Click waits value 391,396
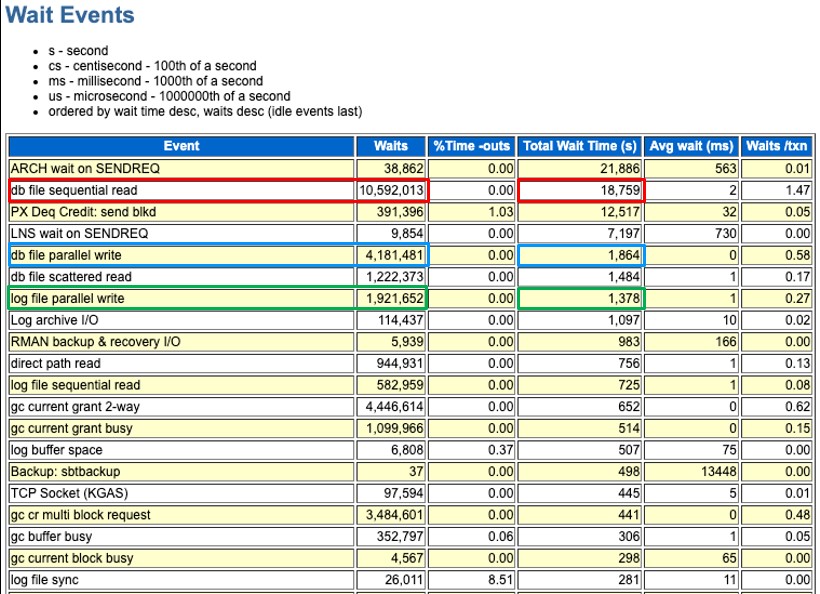The height and width of the screenshot is (594, 820). coord(400,212)
